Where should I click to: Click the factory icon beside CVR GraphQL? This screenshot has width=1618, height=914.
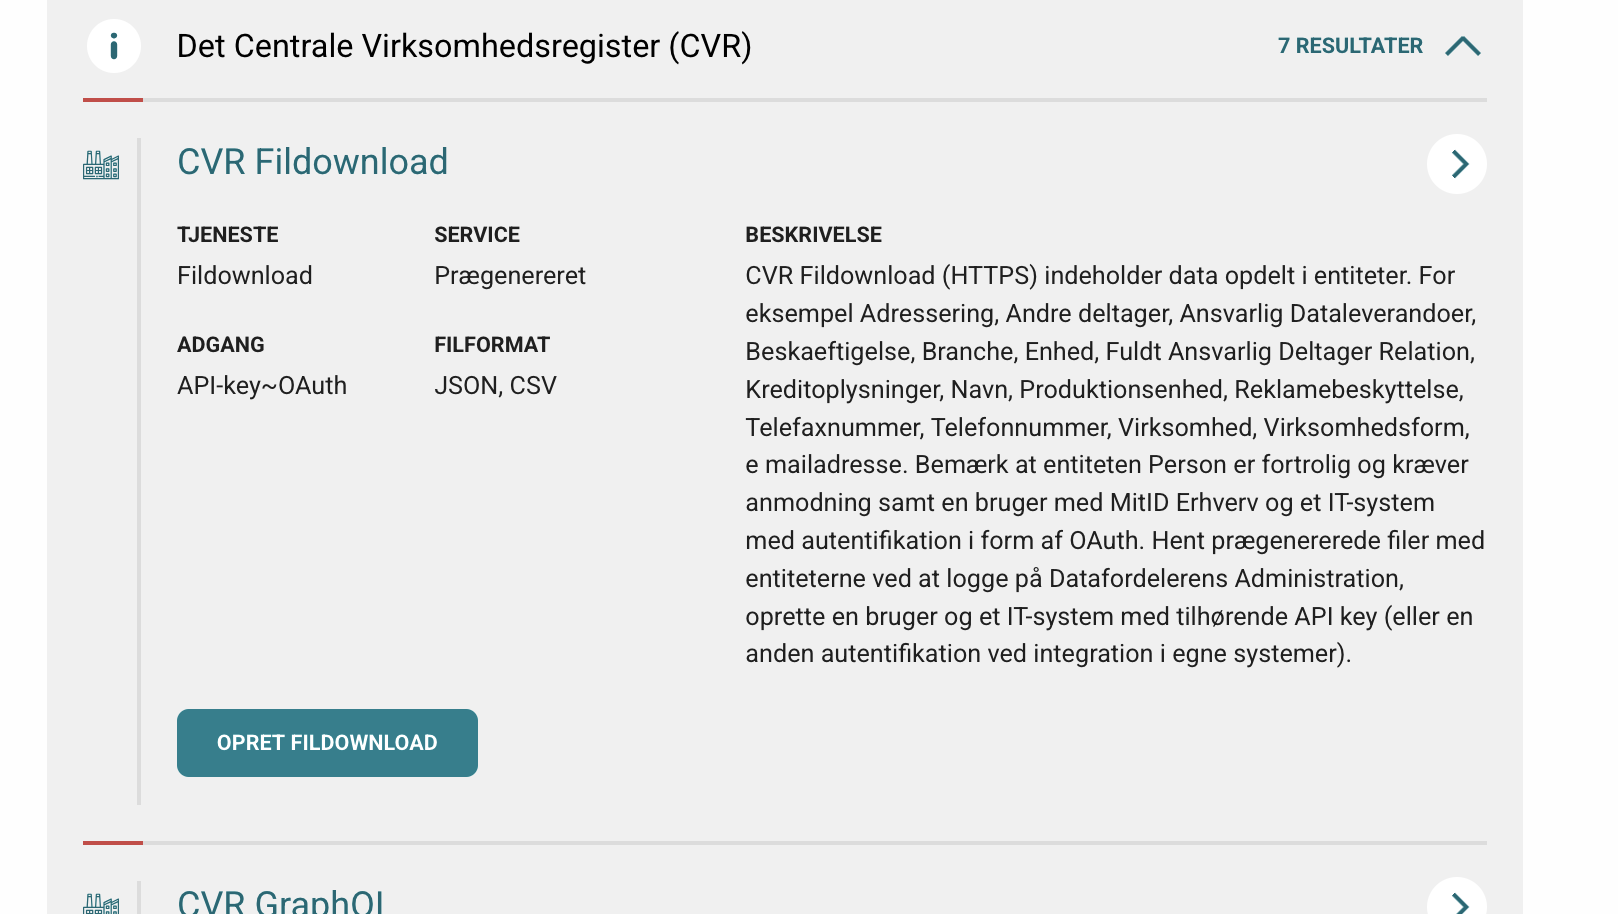[101, 903]
